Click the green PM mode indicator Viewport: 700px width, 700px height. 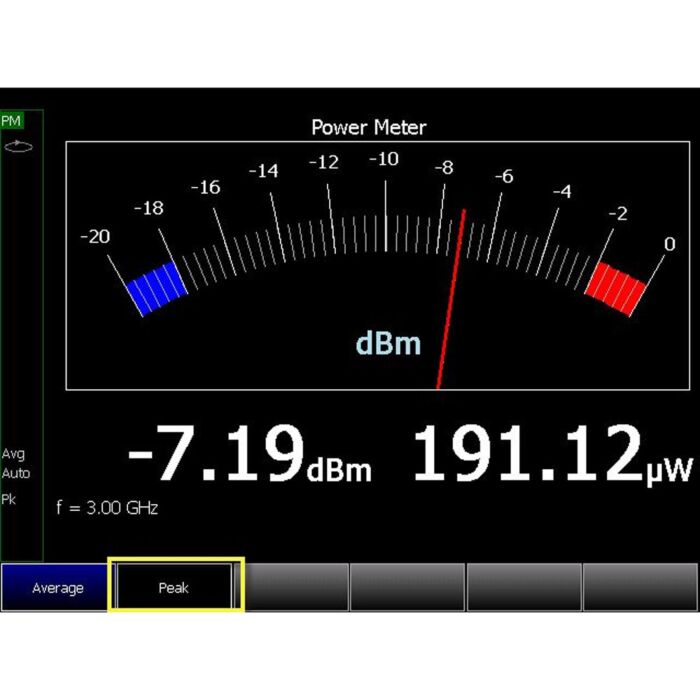pos(11,121)
